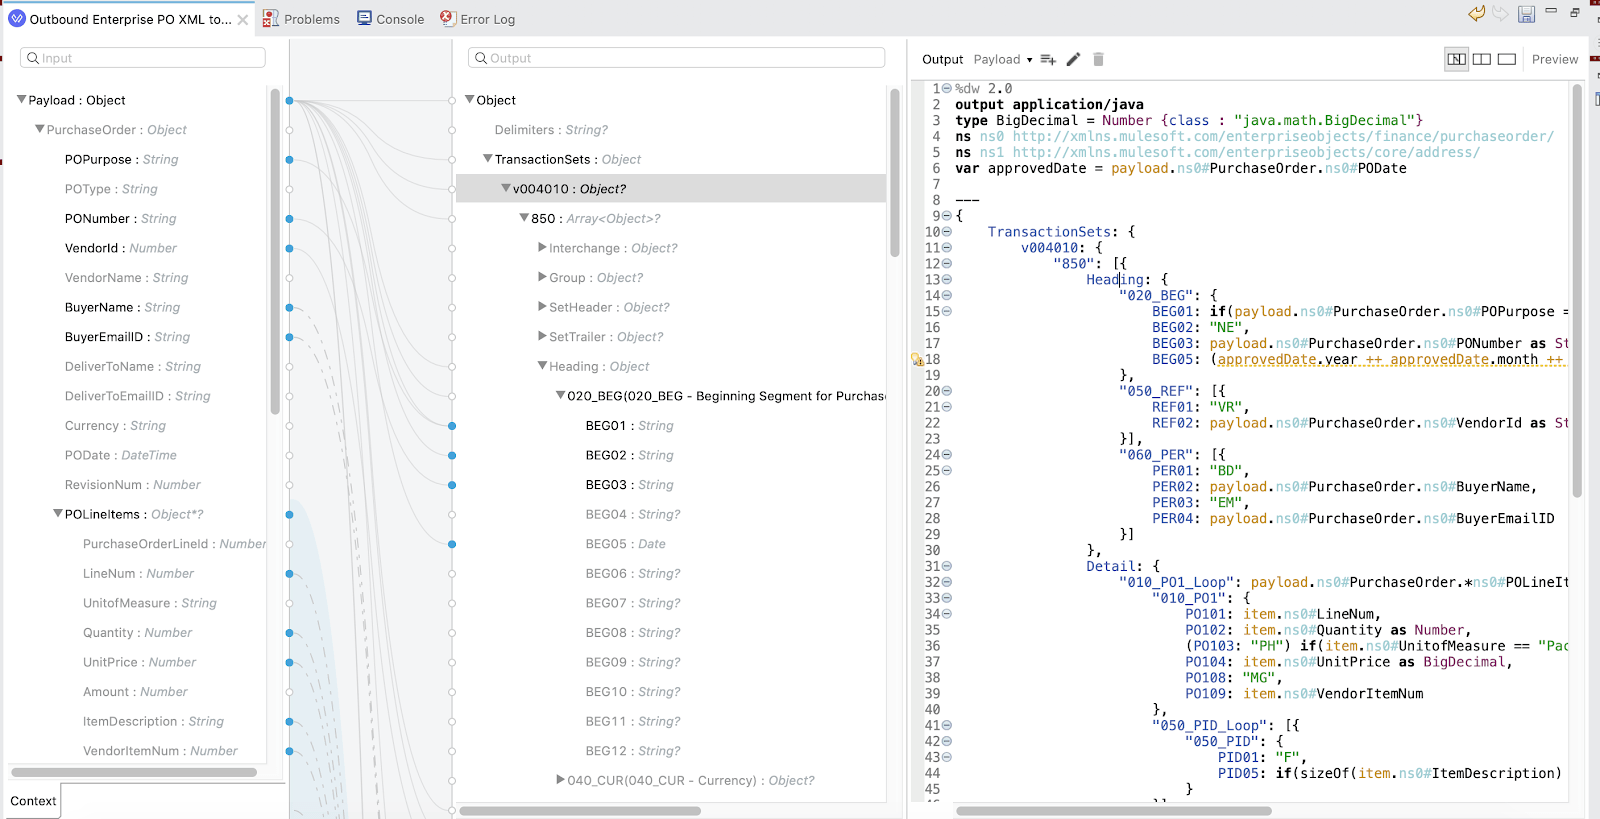Select the Delimiters : String? output field
The width and height of the screenshot is (1600, 819).
551,130
